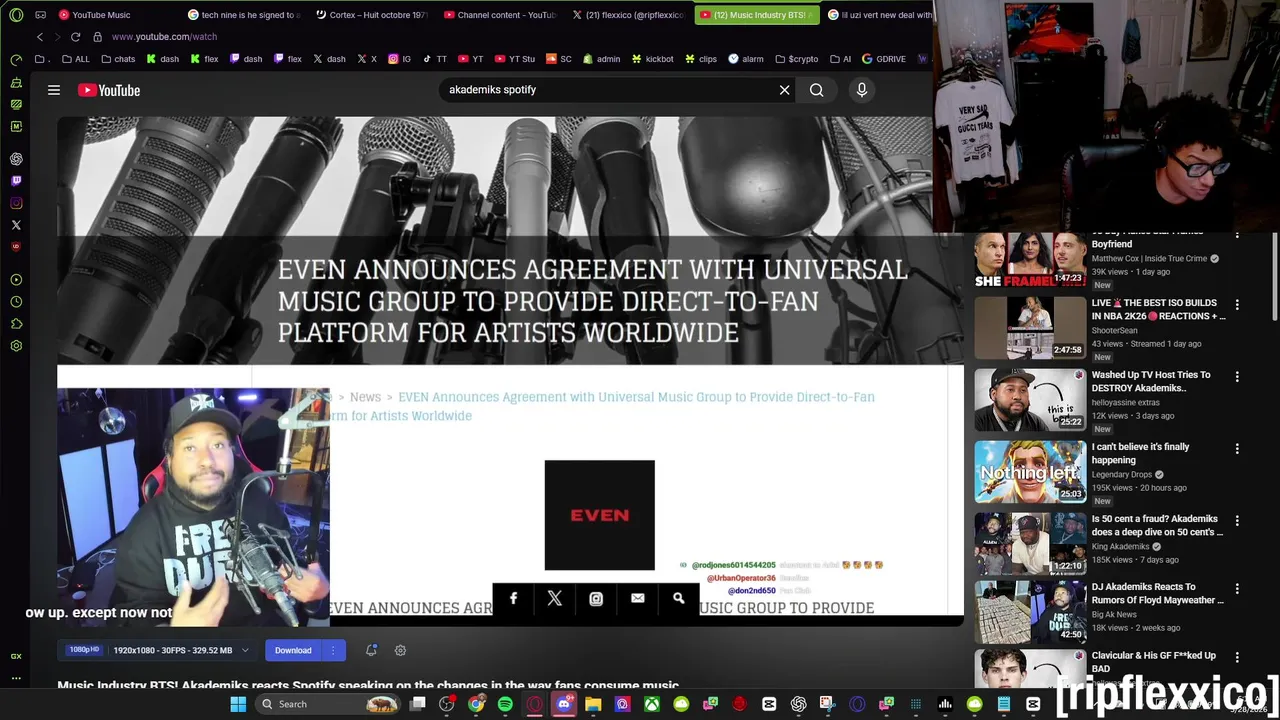
Task: Go forward in browser history
Action: (57, 37)
